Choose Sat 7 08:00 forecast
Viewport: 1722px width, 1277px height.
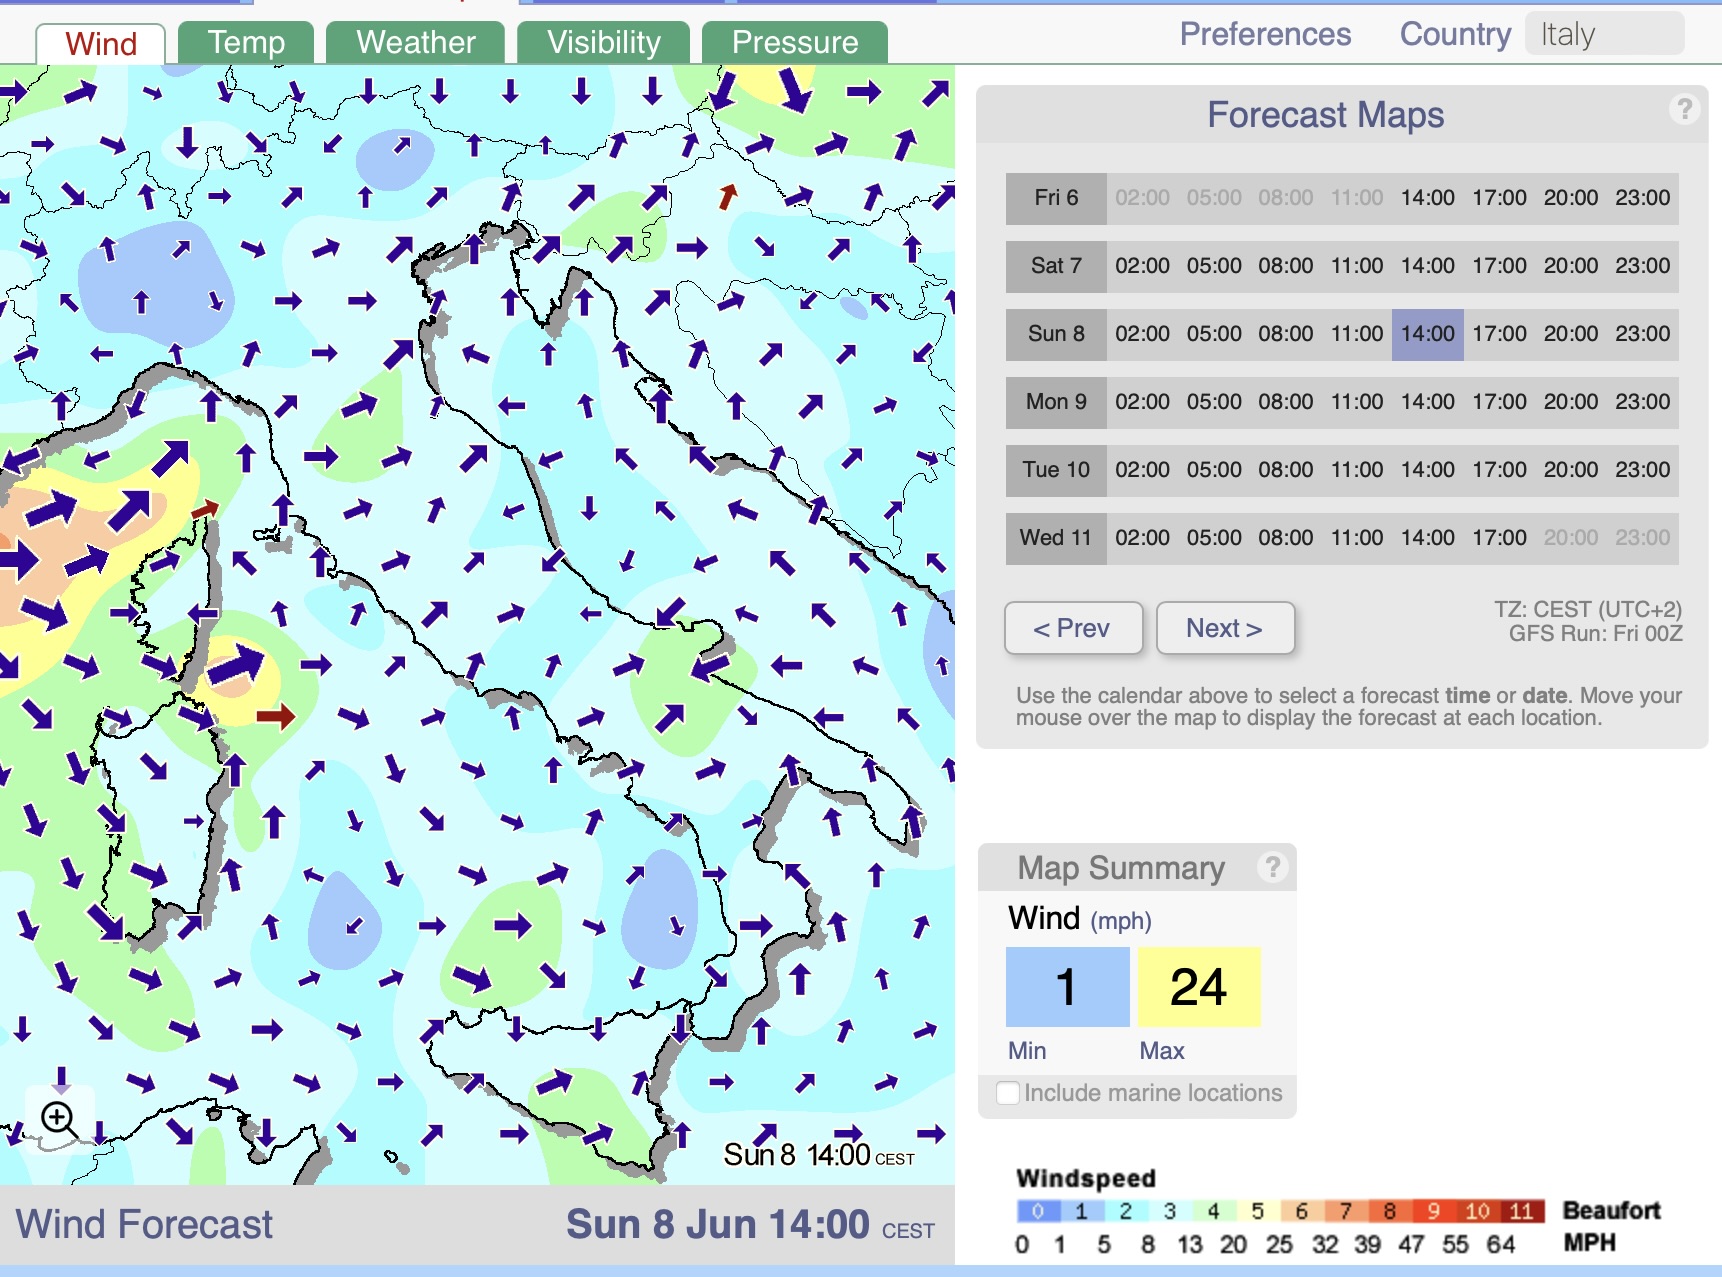click(x=1285, y=266)
